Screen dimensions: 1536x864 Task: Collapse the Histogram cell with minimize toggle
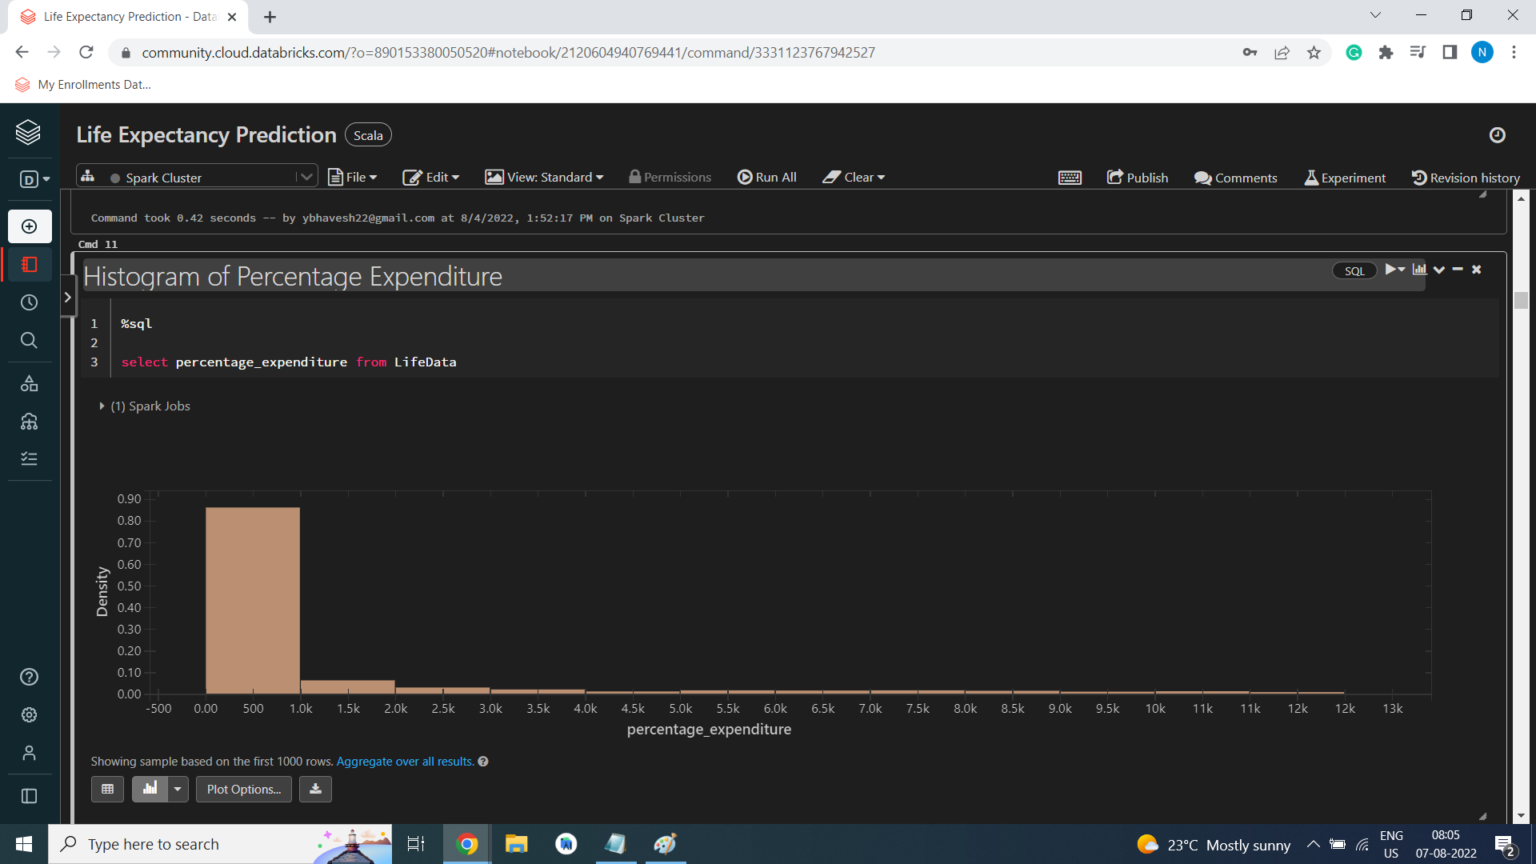coord(1458,269)
